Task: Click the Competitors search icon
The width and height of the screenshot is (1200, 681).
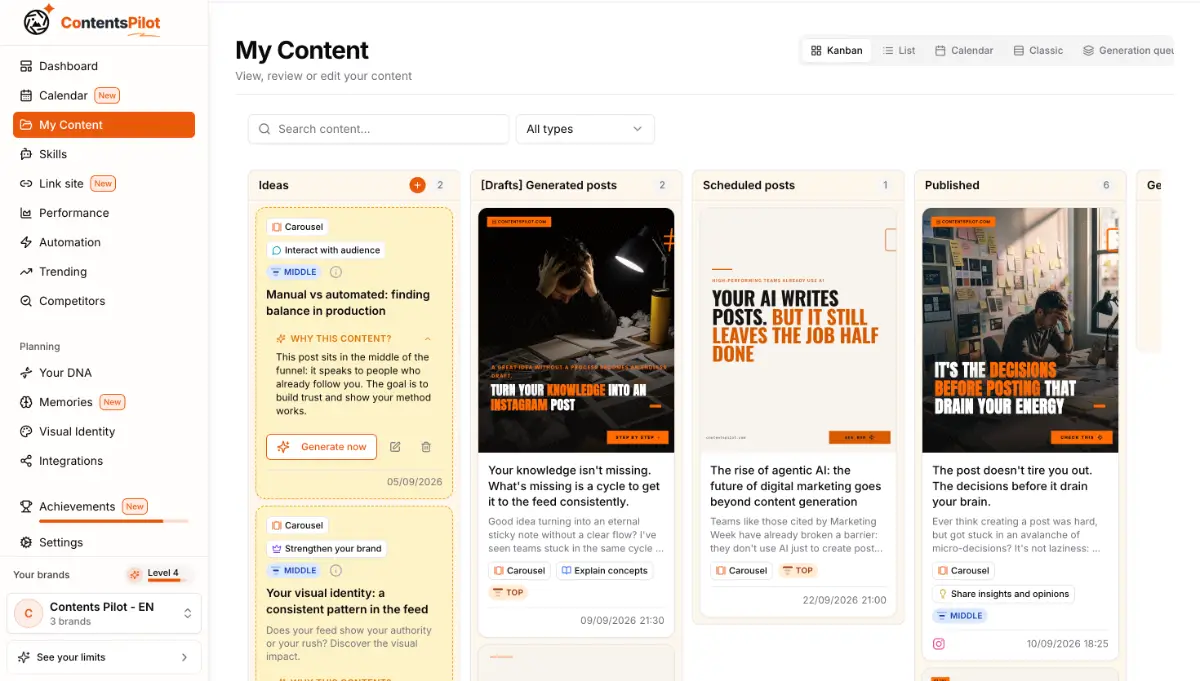Action: coord(27,301)
